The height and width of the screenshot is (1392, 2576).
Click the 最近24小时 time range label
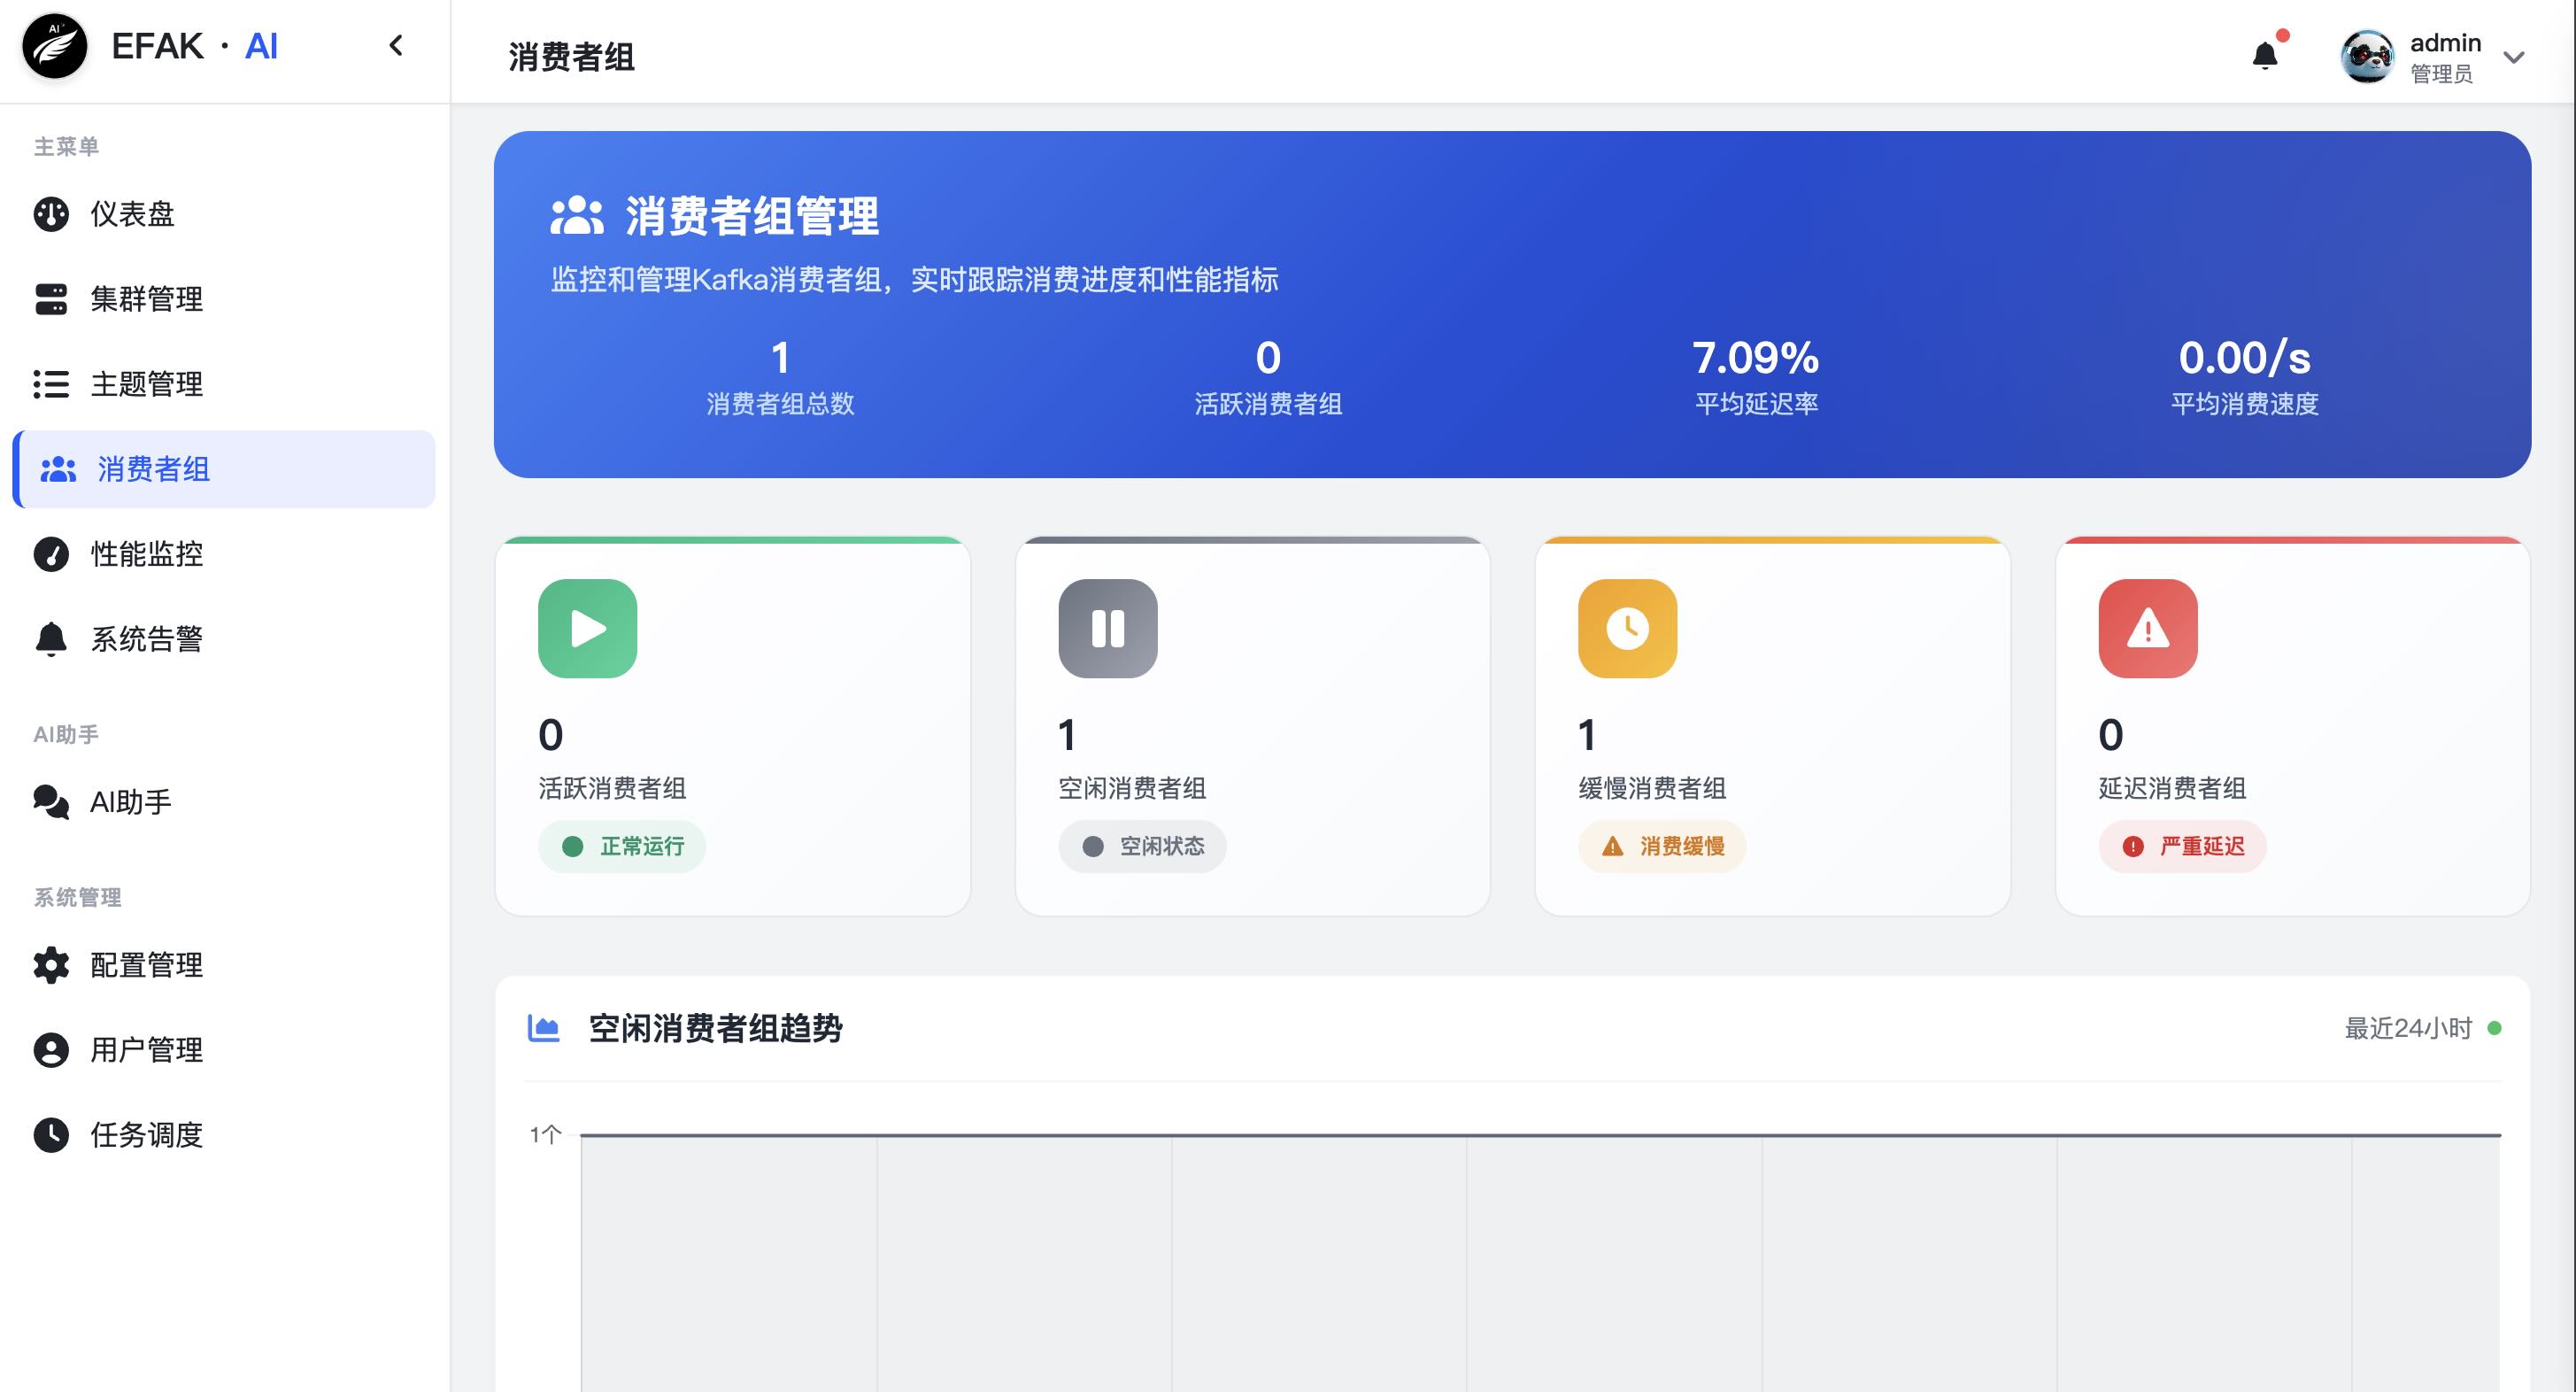[x=2407, y=1028]
